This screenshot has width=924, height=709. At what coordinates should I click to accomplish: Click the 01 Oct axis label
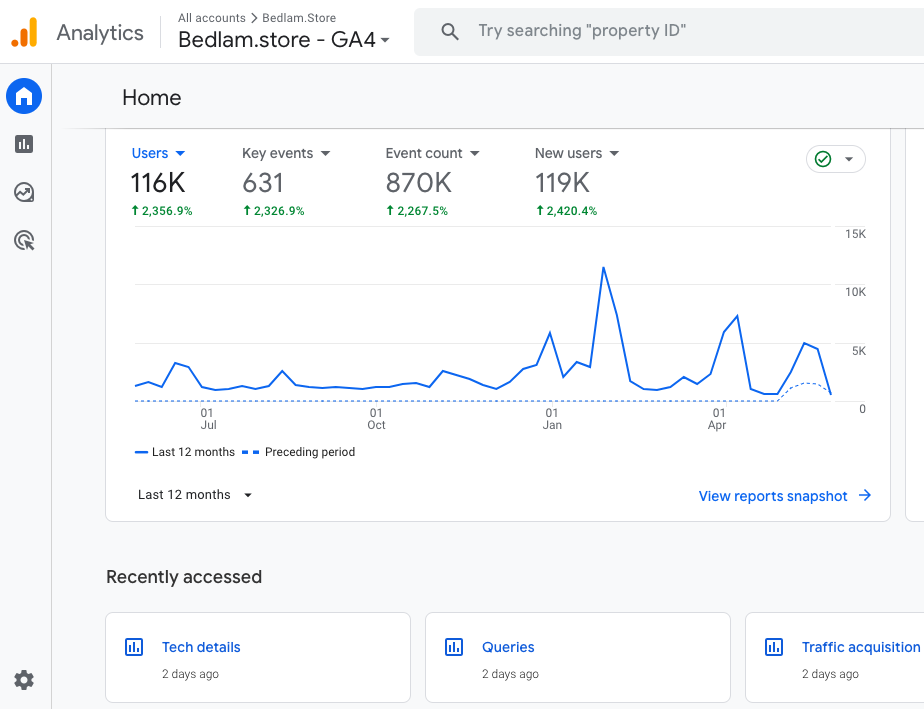pyautogui.click(x=377, y=419)
